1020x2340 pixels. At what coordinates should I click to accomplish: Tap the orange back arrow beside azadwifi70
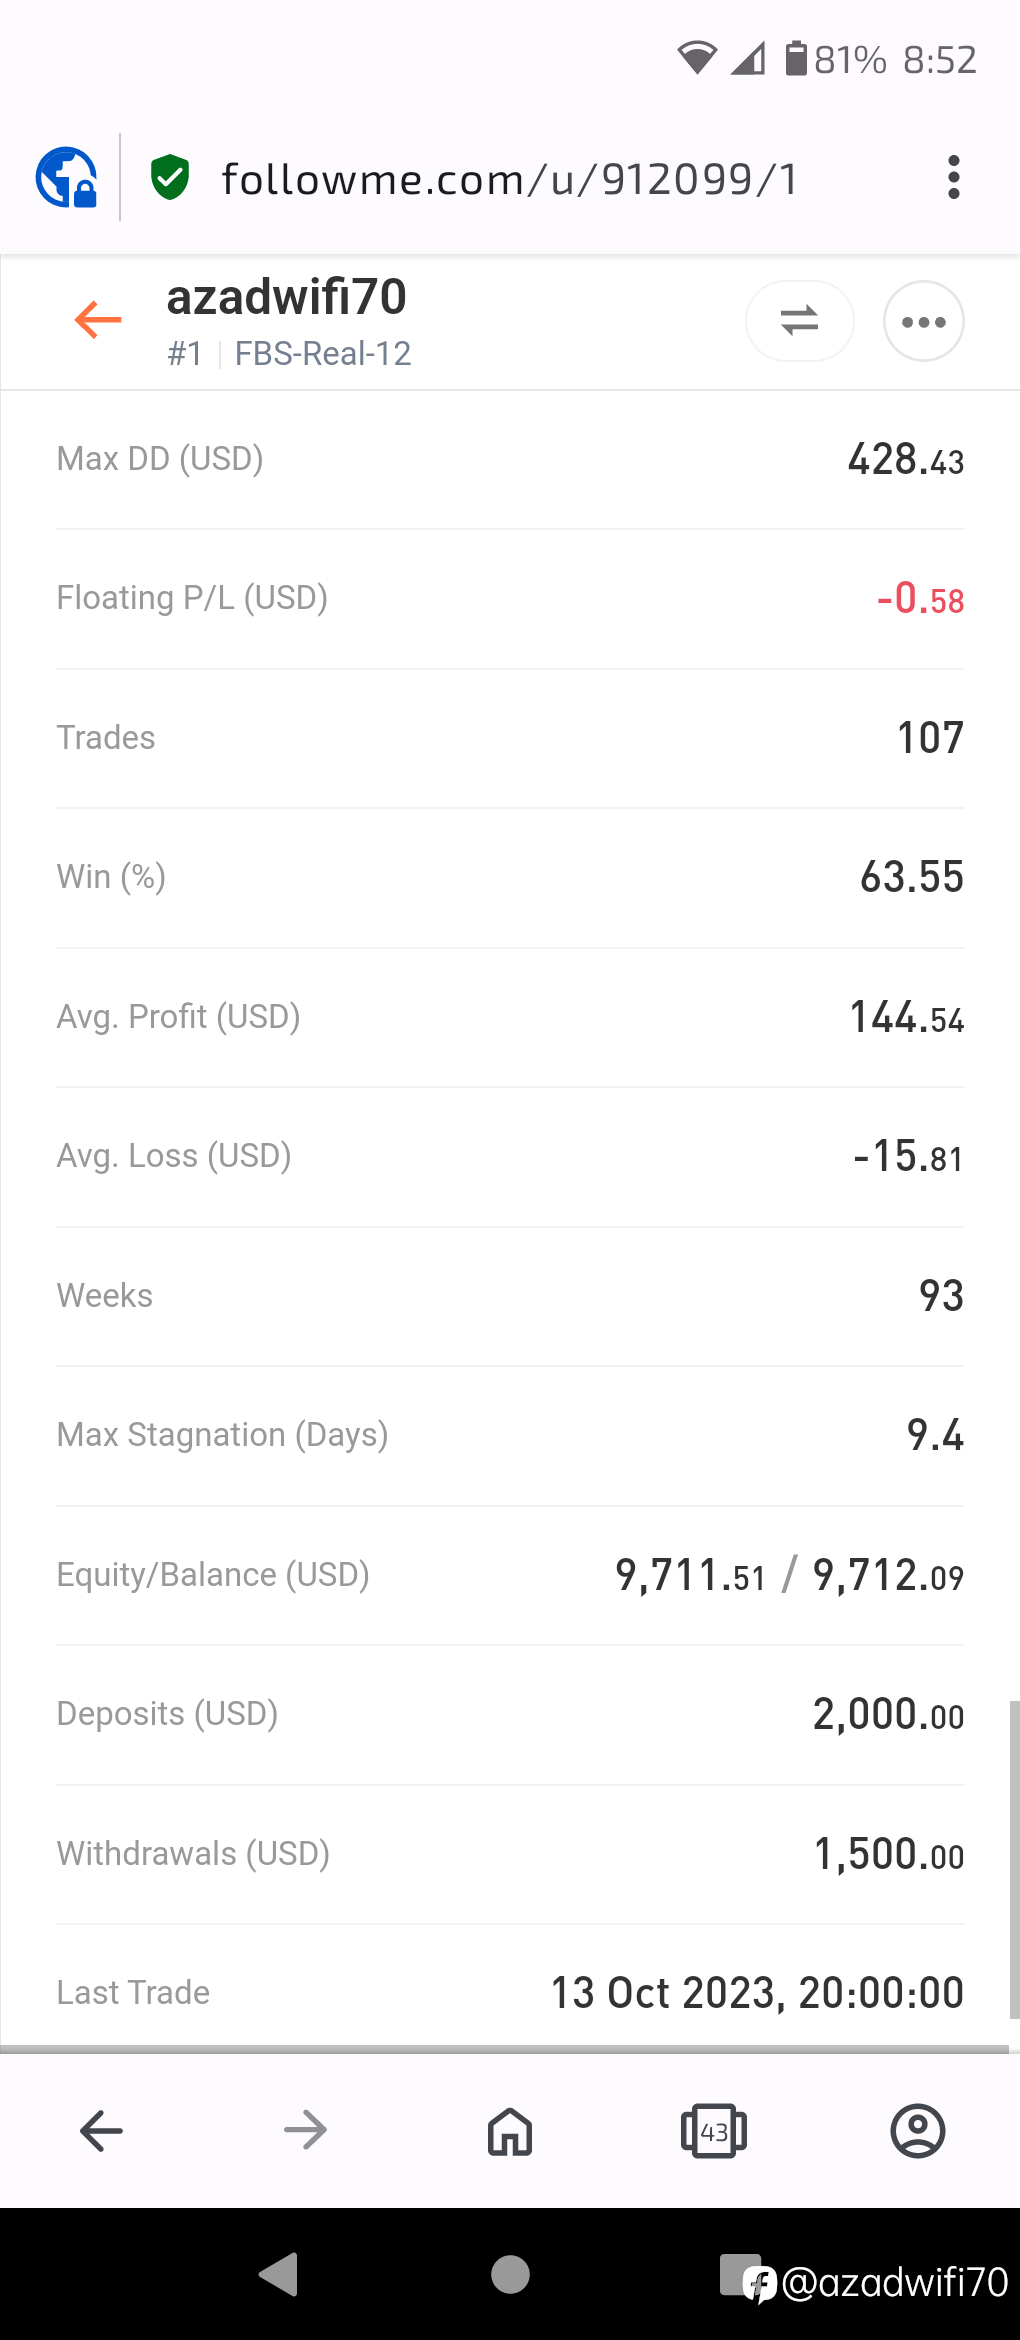click(98, 320)
